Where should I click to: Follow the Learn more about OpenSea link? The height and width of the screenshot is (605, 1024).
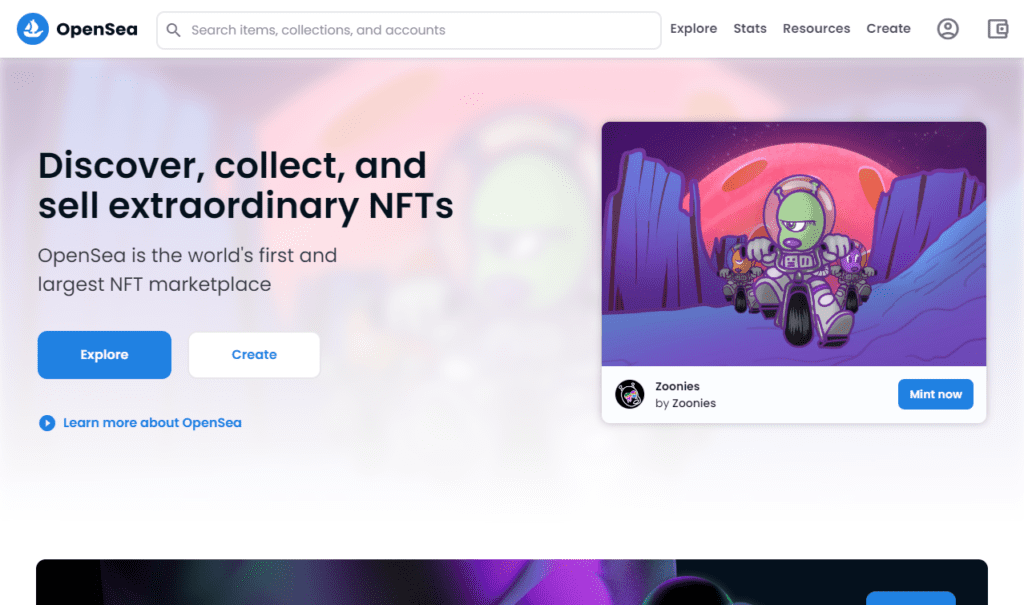(152, 423)
